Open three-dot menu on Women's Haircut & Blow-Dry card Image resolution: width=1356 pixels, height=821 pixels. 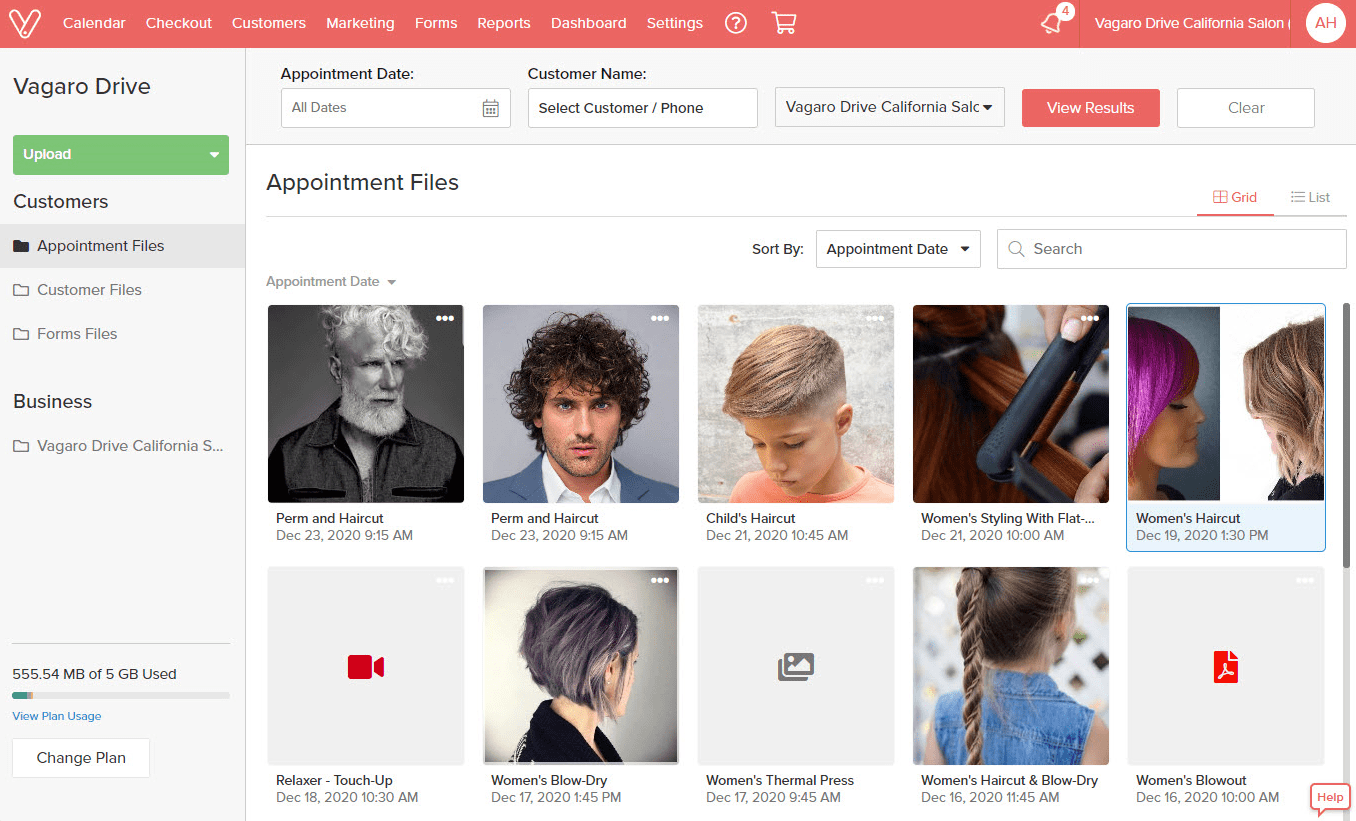pos(1090,580)
